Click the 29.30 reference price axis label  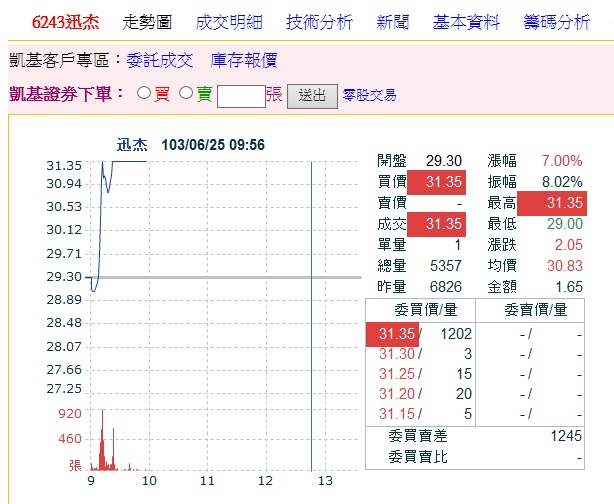pyautogui.click(x=64, y=277)
